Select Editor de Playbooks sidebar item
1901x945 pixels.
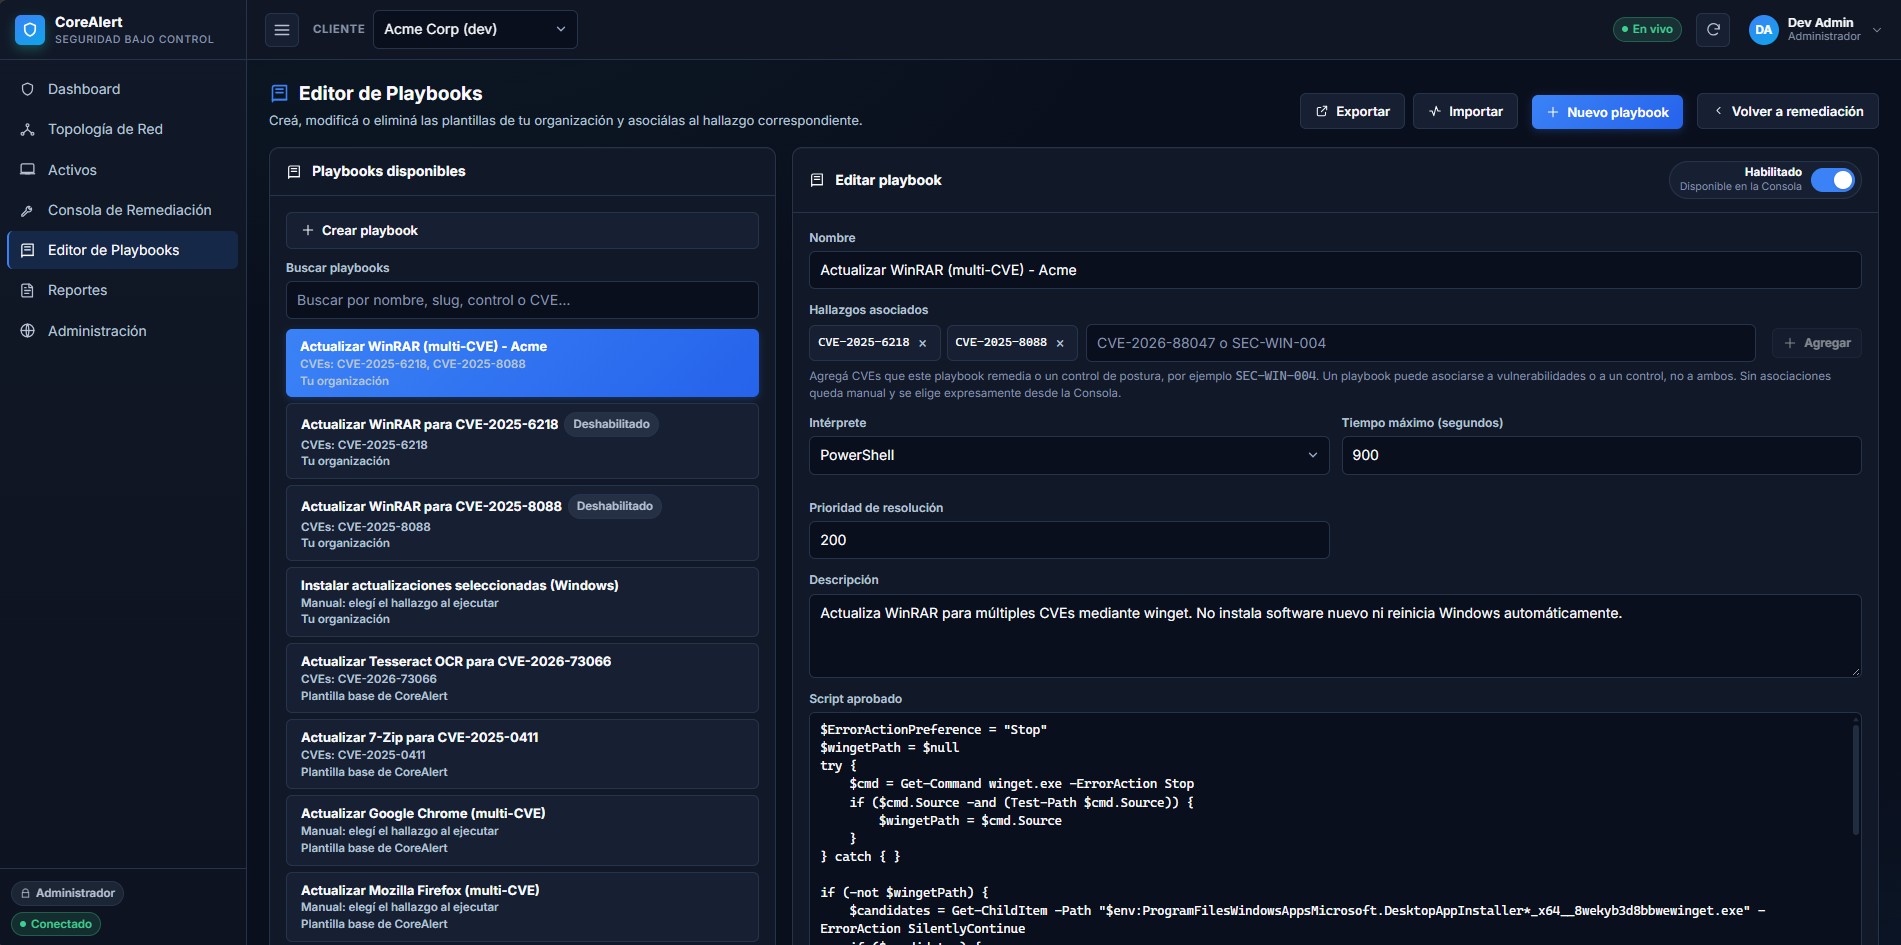122,250
